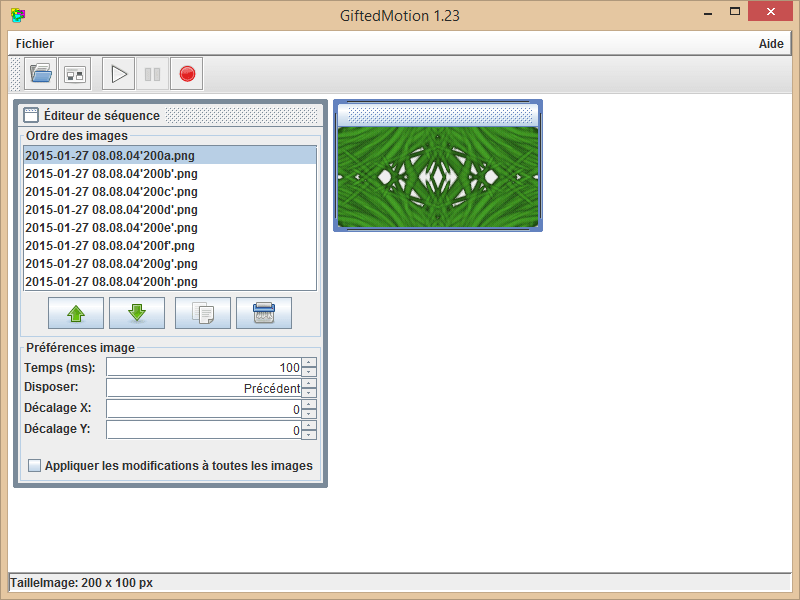Viewport: 800px width, 600px height.
Task: Increase Temps (ms) value with up arrow
Action: coord(309,363)
